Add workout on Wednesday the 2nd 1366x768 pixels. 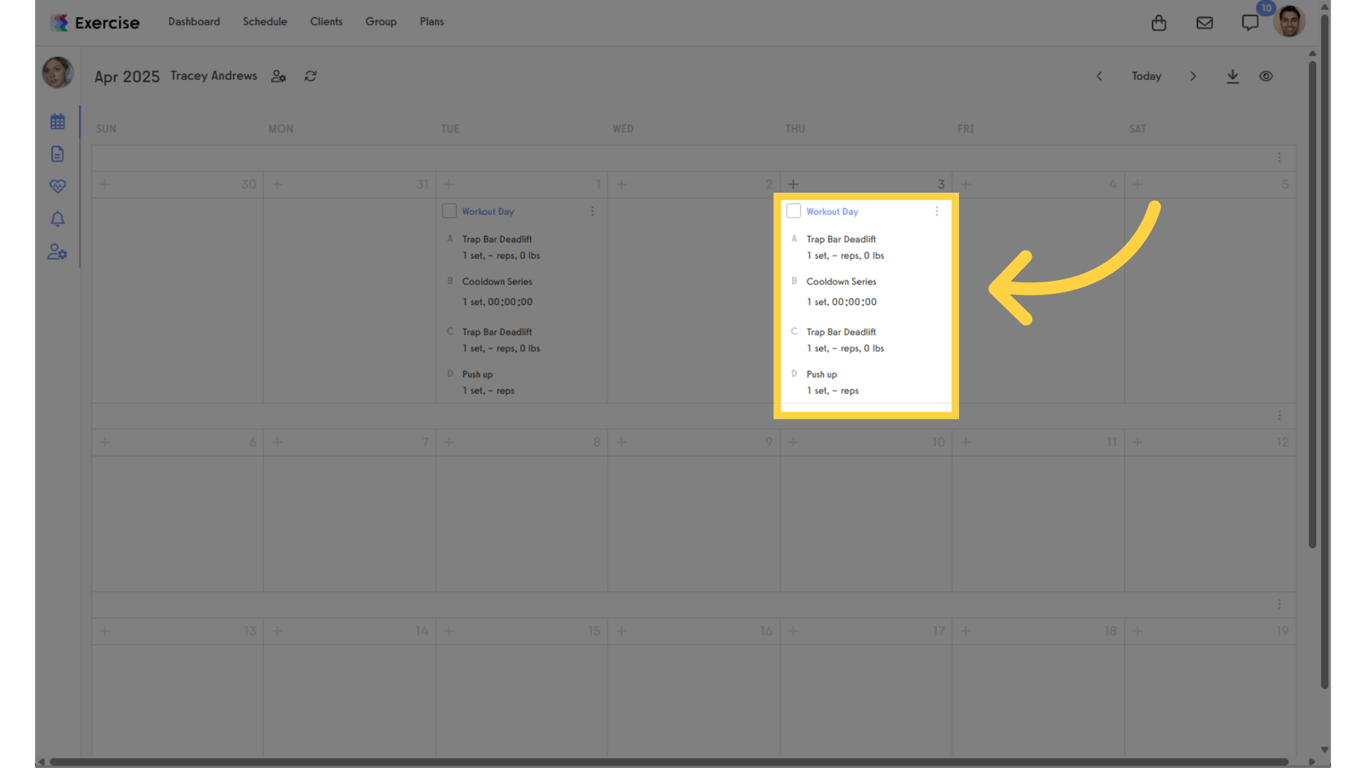click(x=621, y=184)
